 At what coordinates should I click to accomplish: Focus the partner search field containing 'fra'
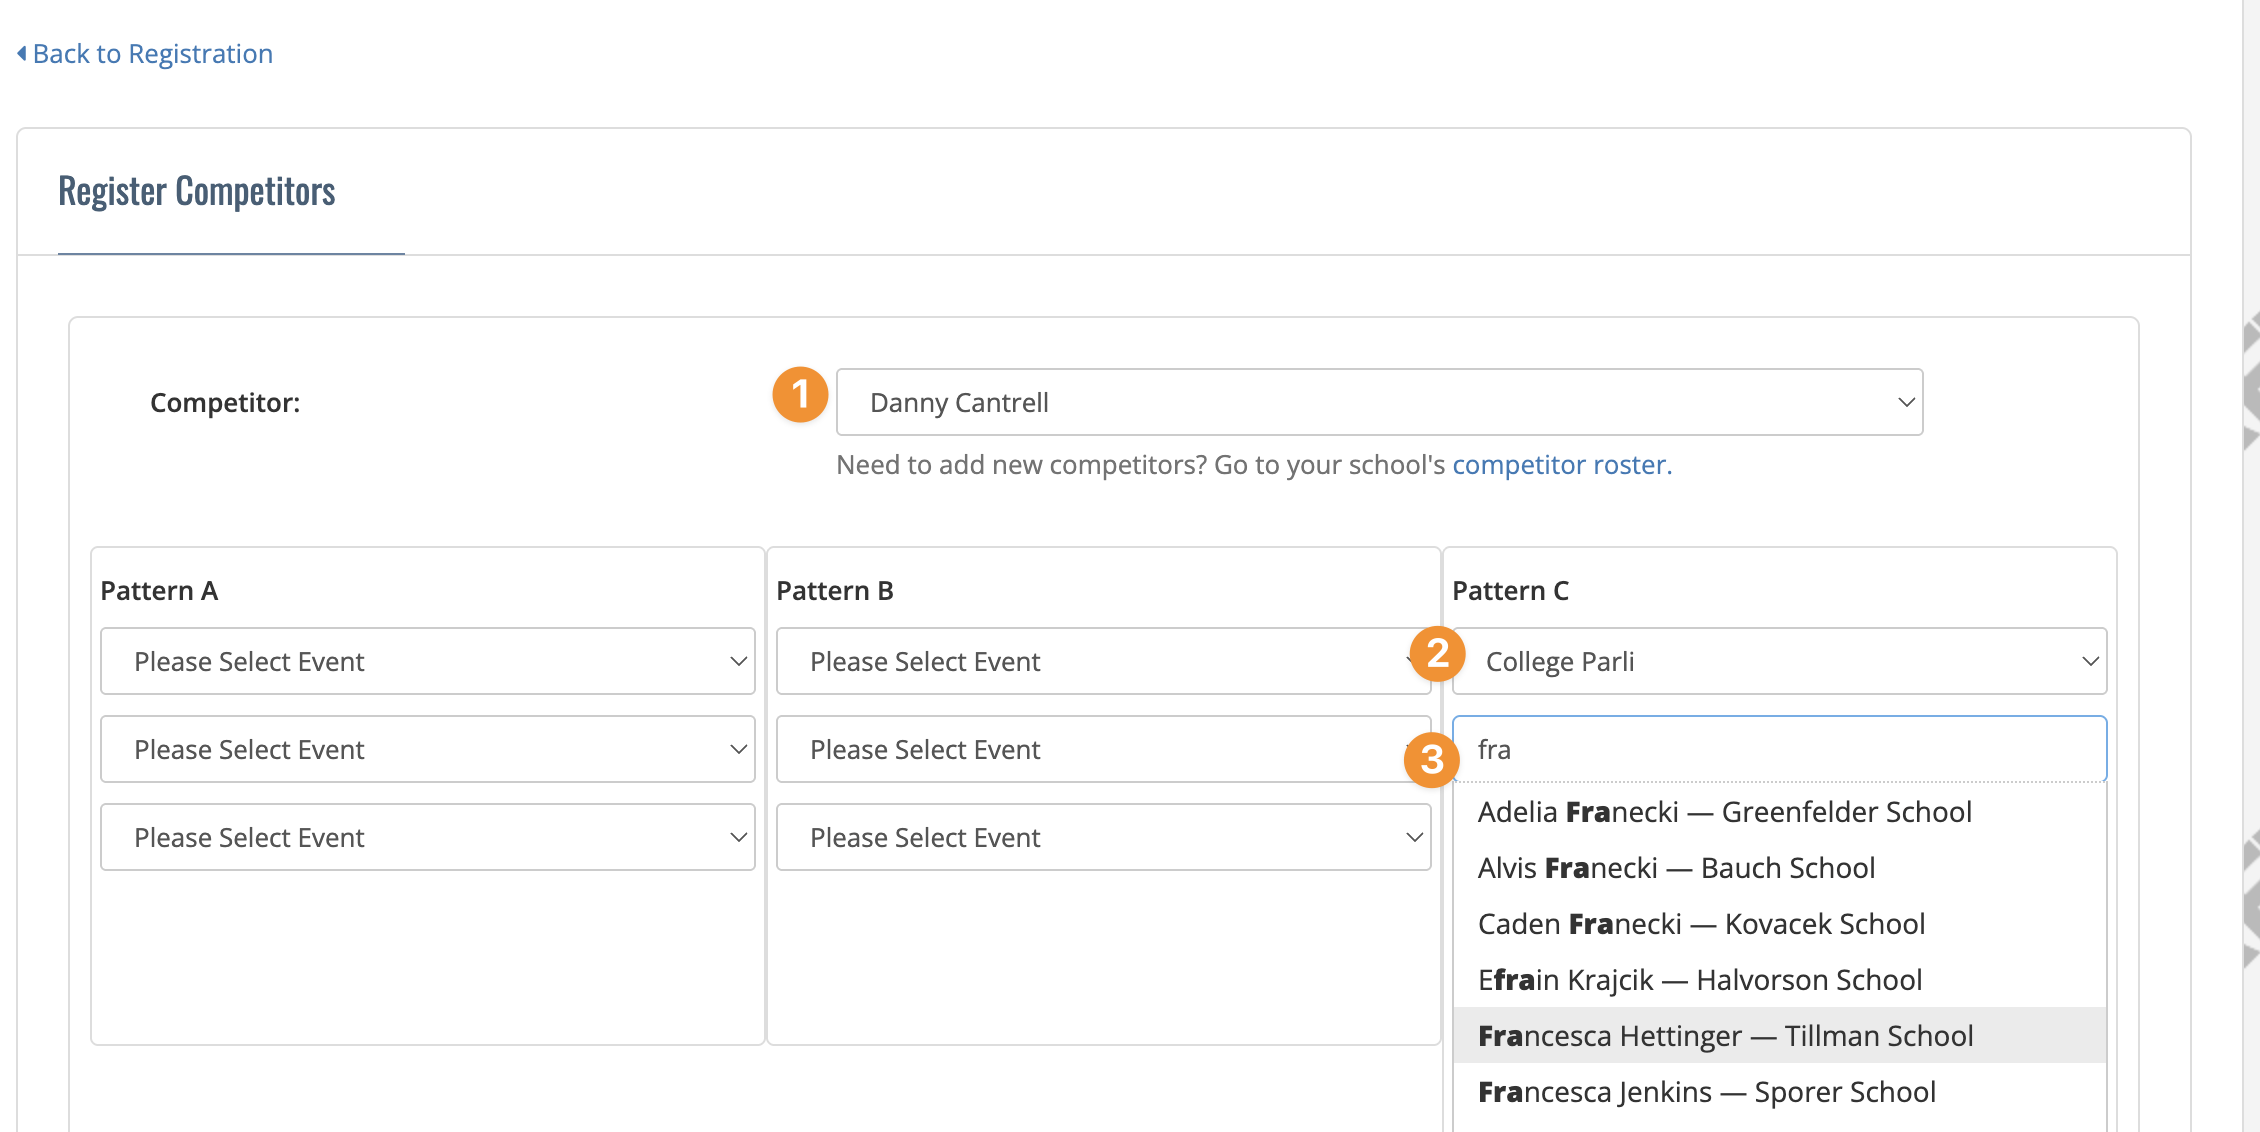click(x=1779, y=749)
